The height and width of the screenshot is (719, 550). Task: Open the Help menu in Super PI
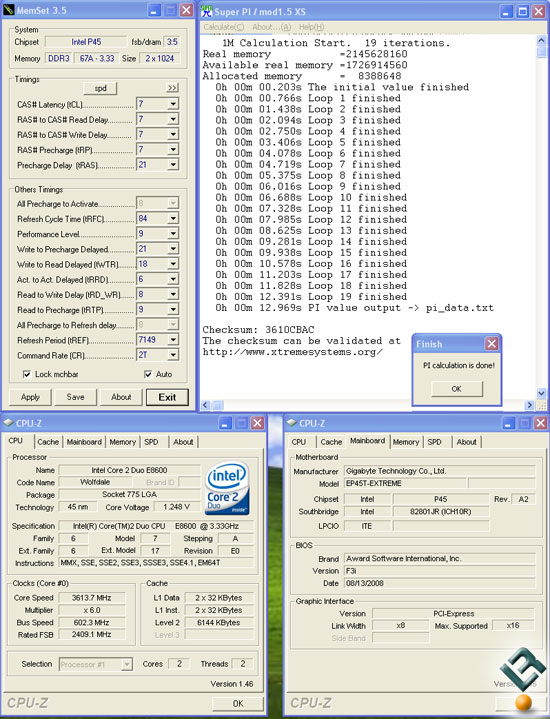click(x=311, y=27)
